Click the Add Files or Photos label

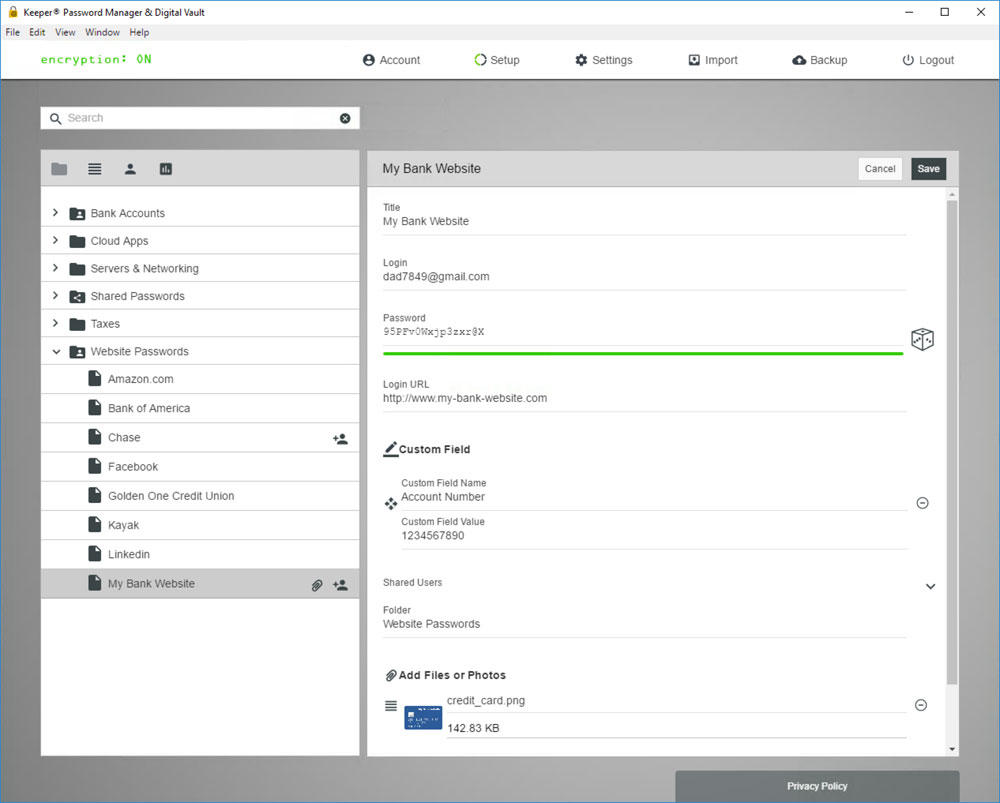tap(452, 675)
